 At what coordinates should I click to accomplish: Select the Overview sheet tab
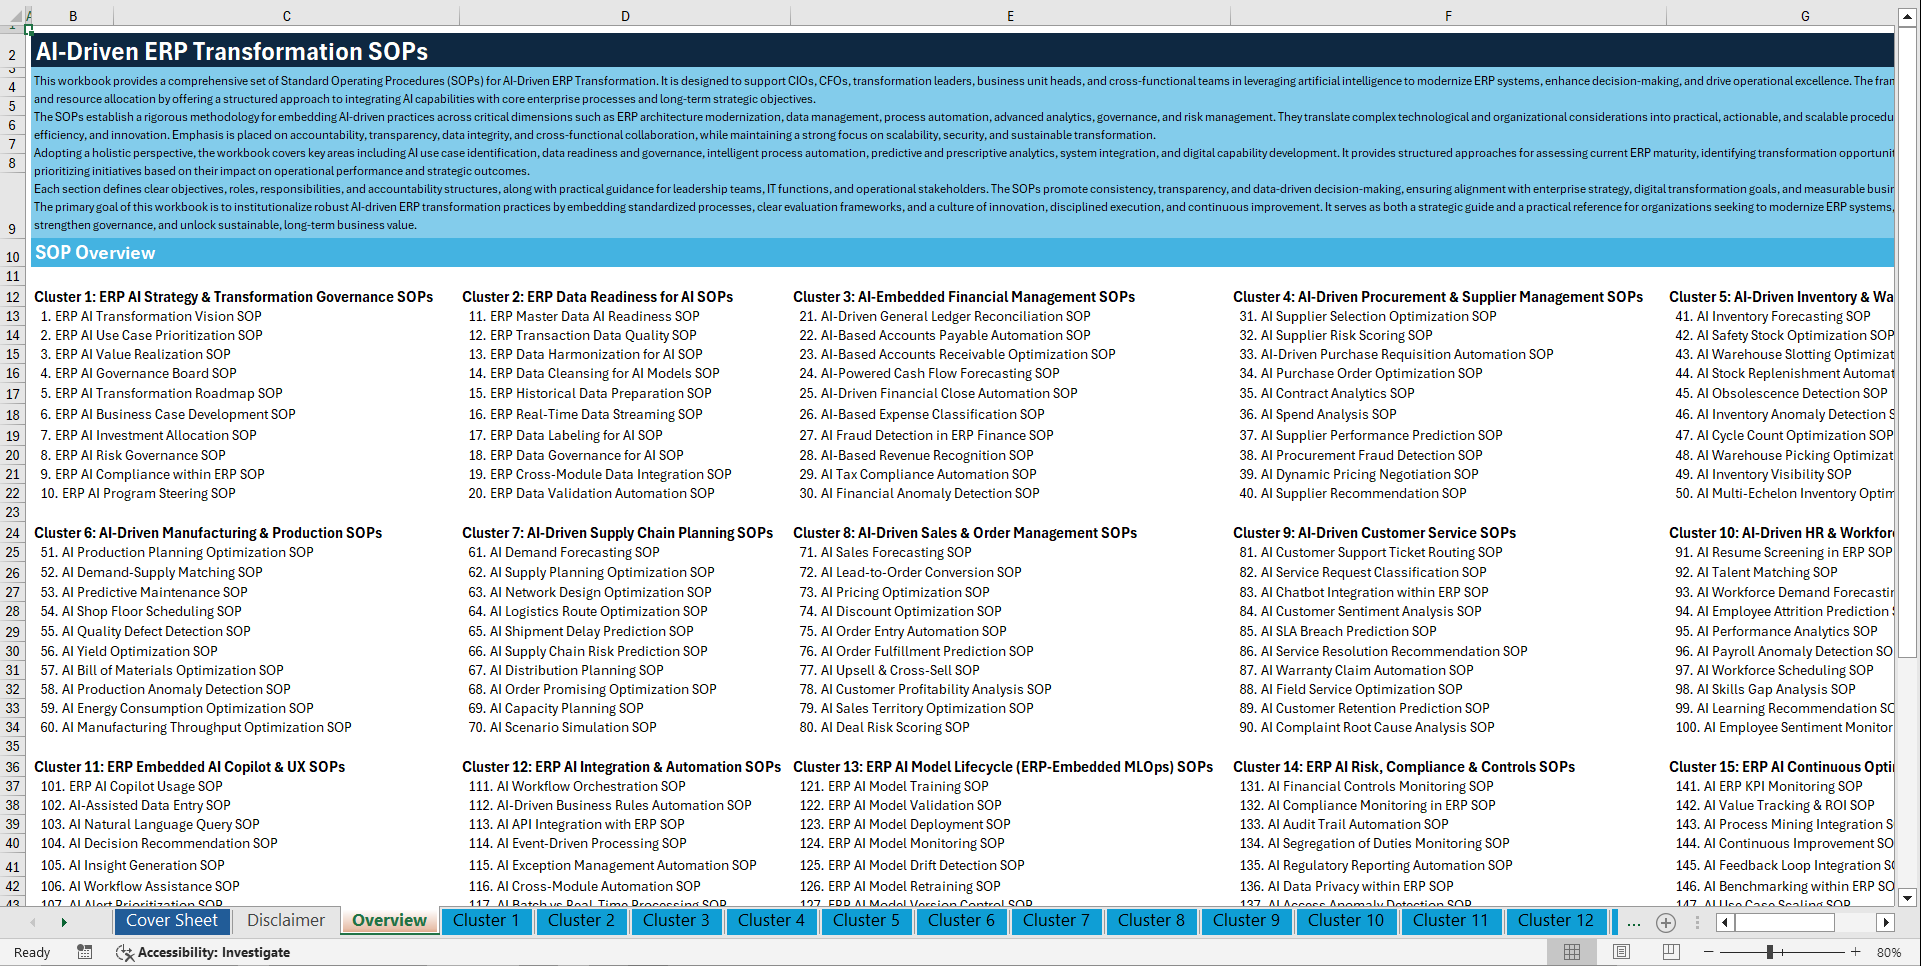[x=390, y=921]
